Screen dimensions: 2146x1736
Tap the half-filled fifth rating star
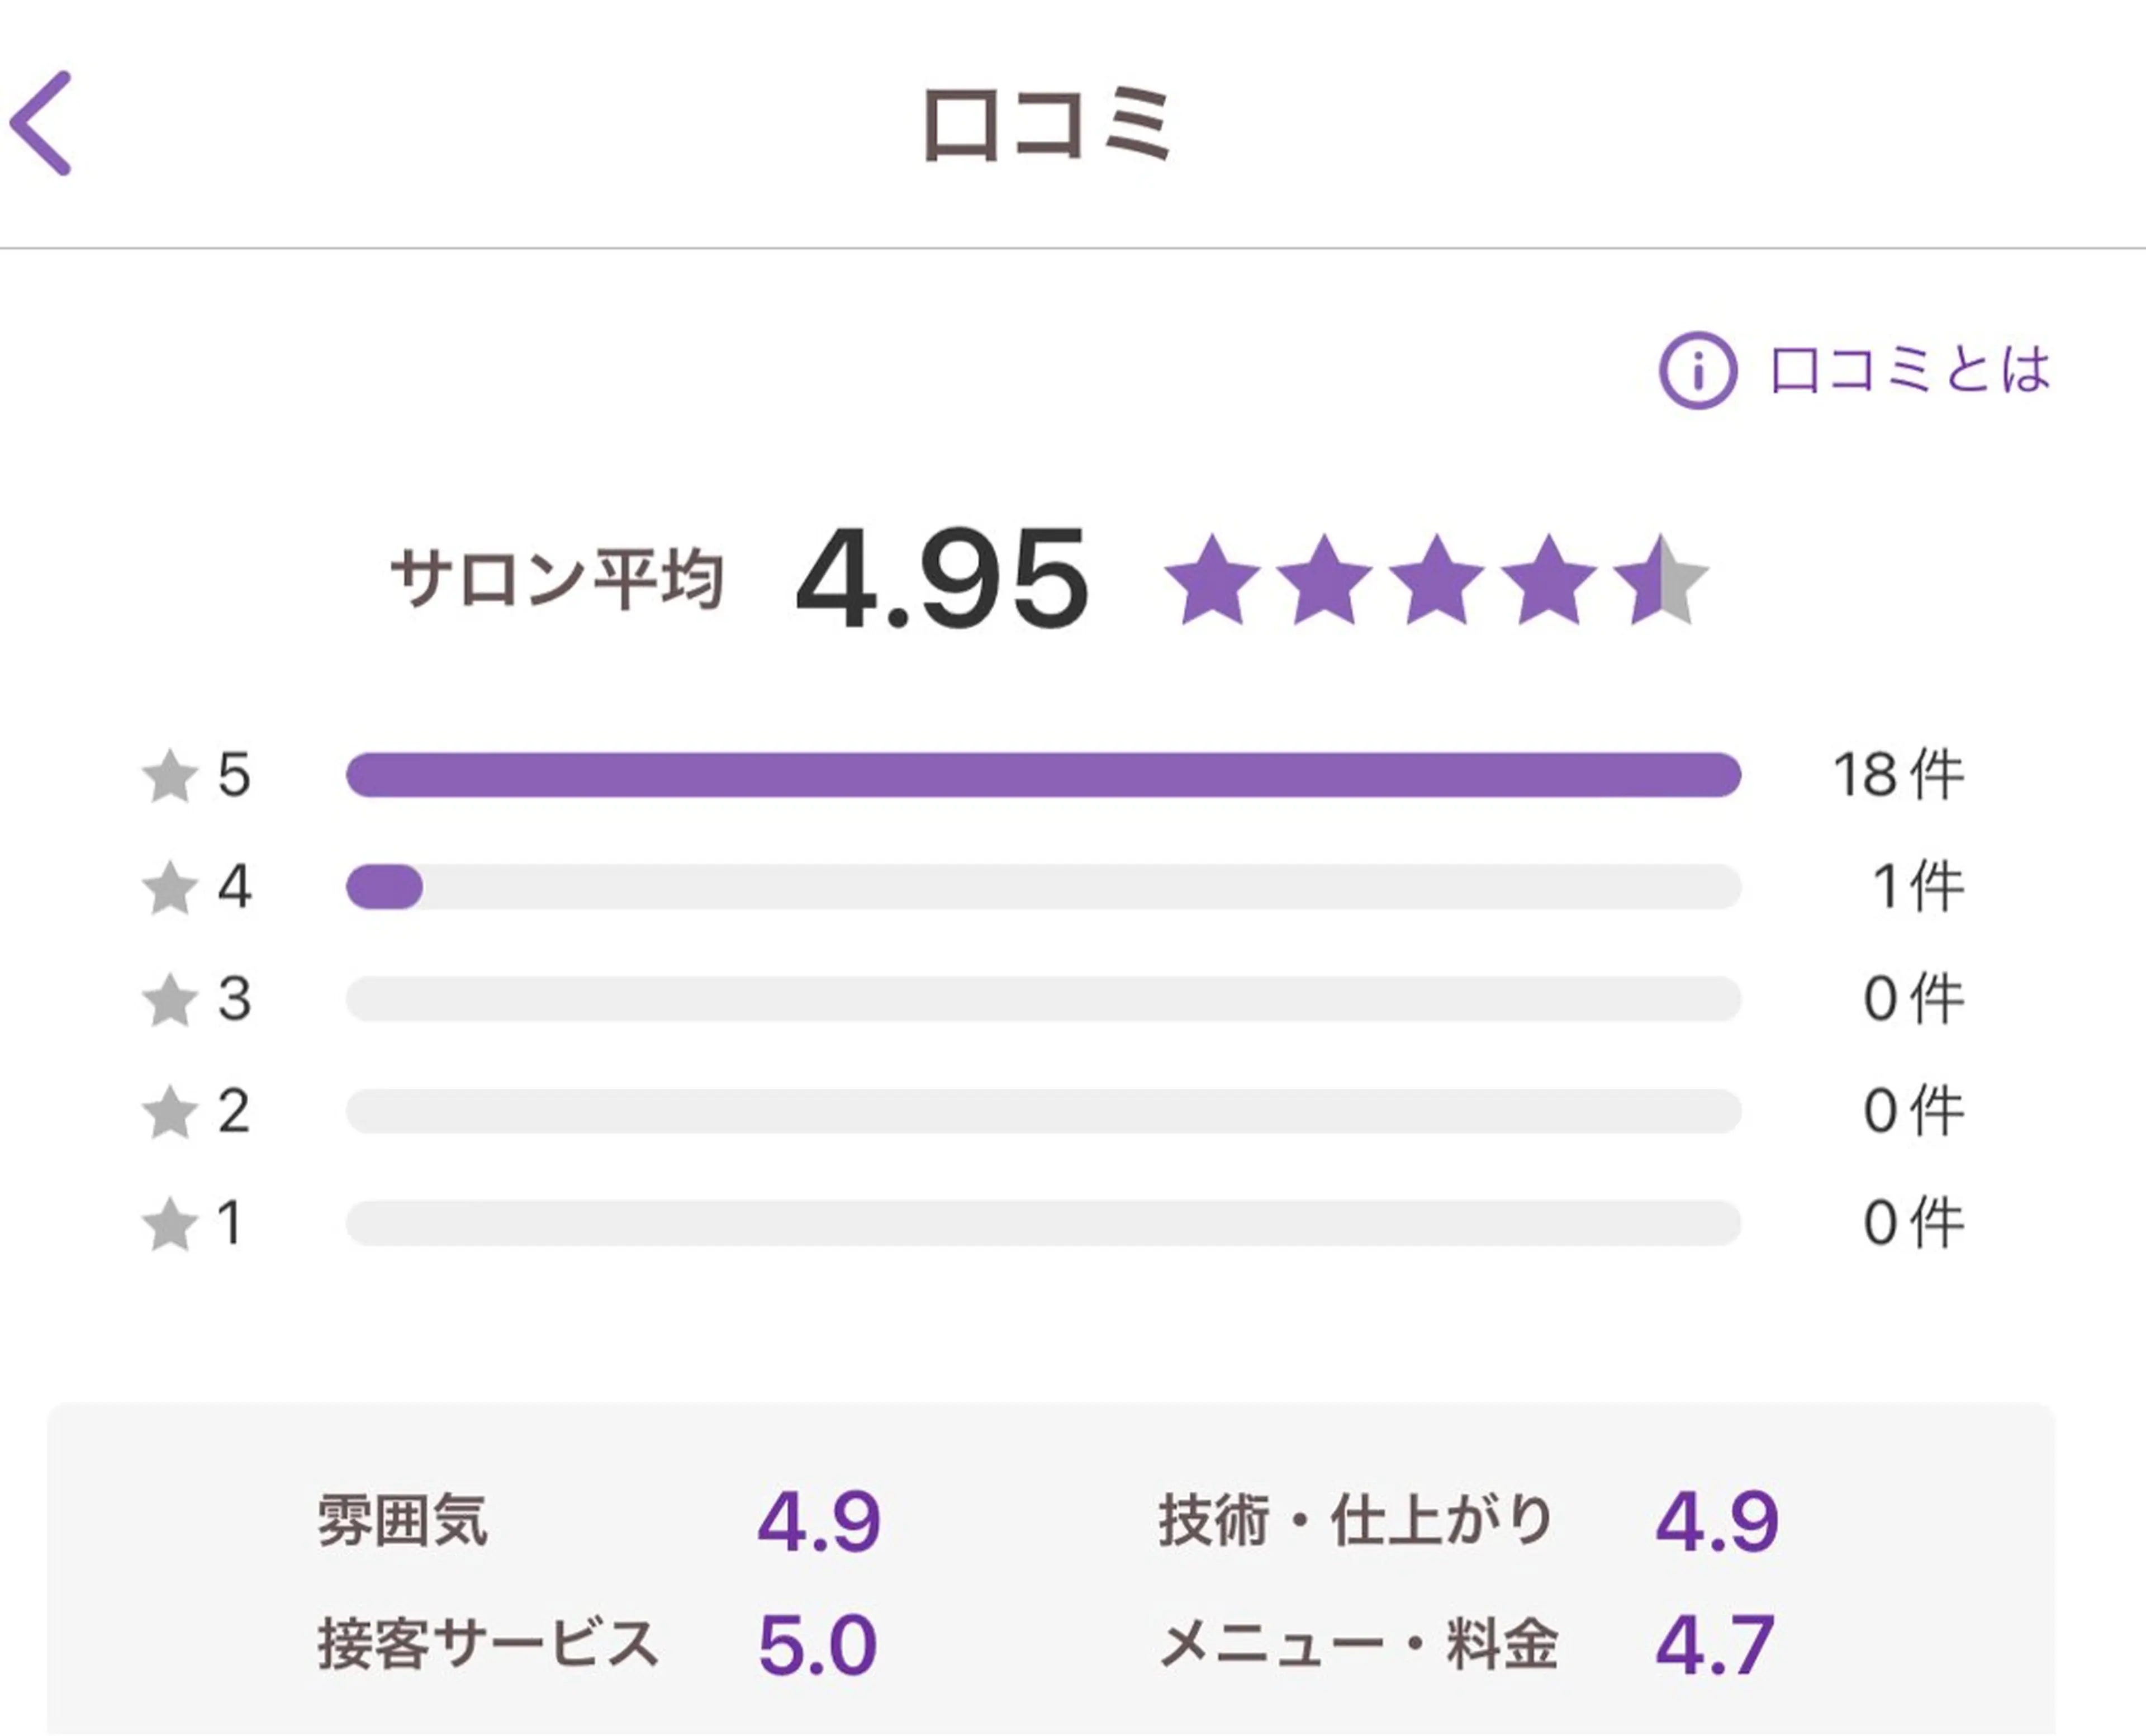(1660, 581)
